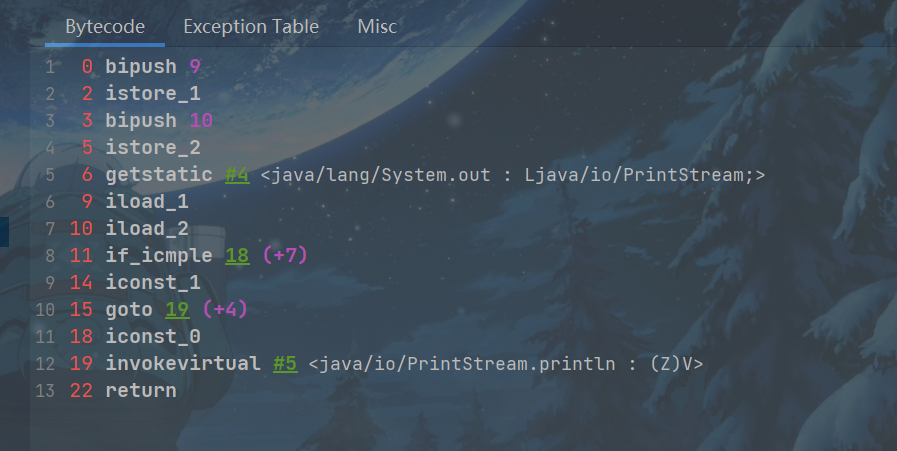
Task: Click the PrintStream.println method descriptor
Action: [x=506, y=364]
